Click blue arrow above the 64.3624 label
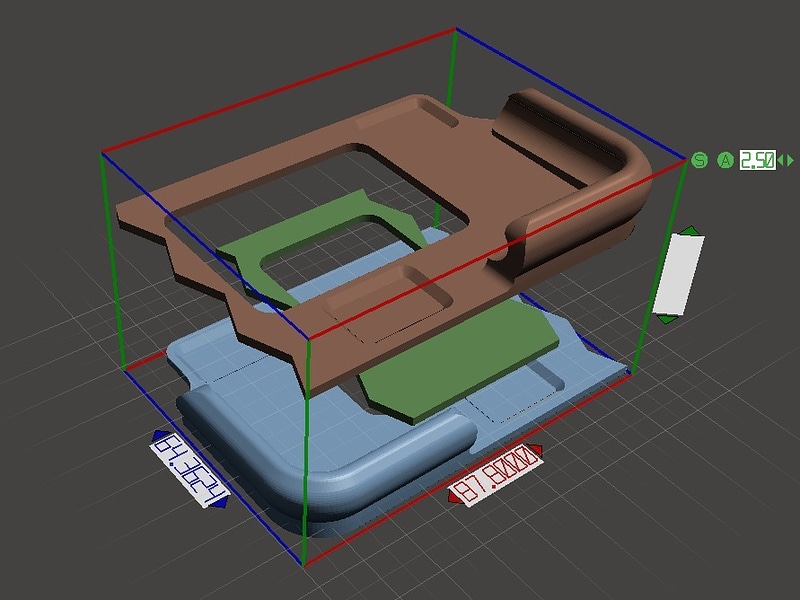 pos(161,435)
